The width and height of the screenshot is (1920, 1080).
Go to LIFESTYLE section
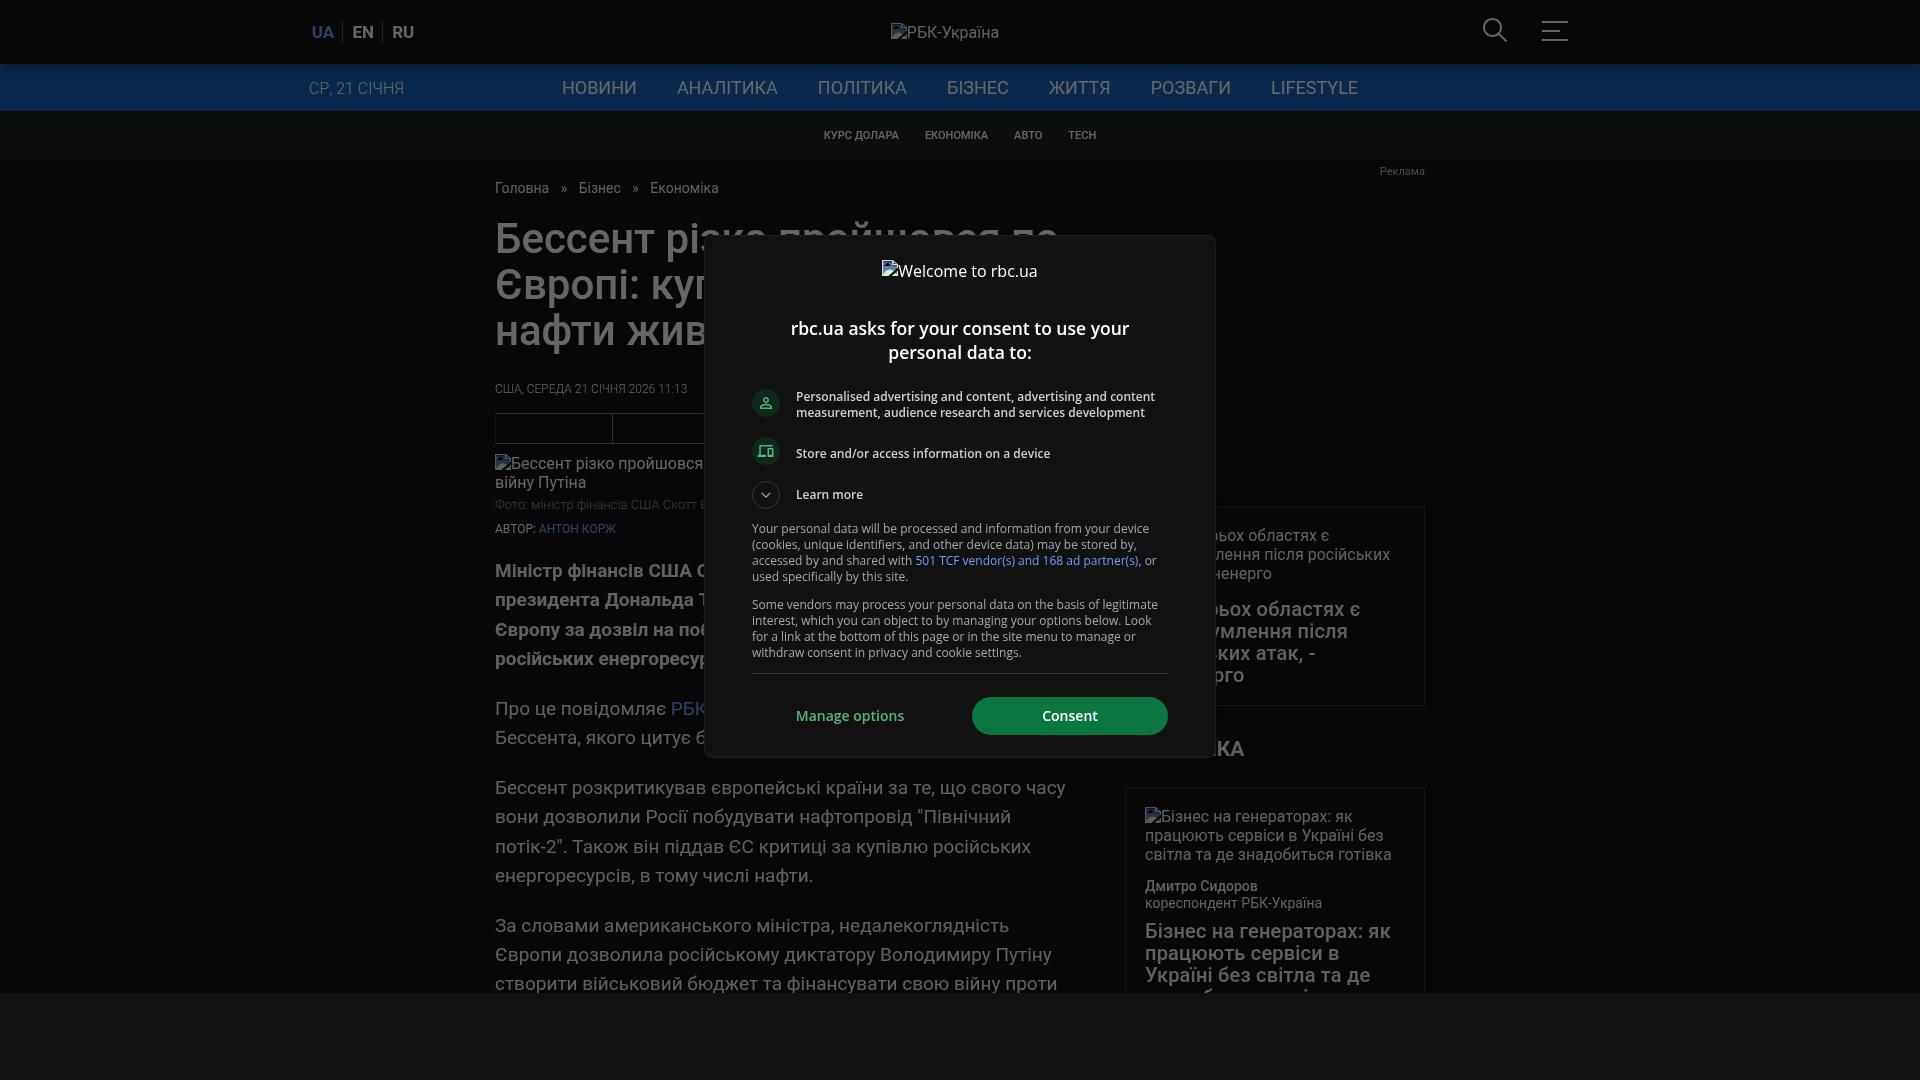1314,88
